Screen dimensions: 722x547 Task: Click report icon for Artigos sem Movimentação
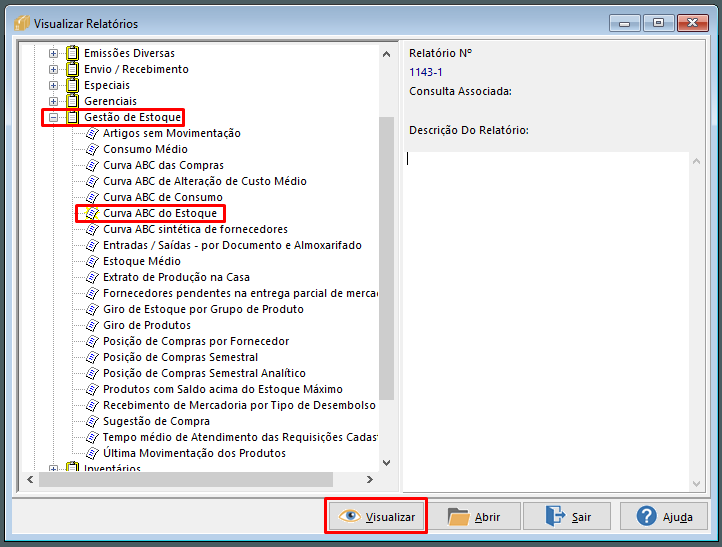pos(93,134)
